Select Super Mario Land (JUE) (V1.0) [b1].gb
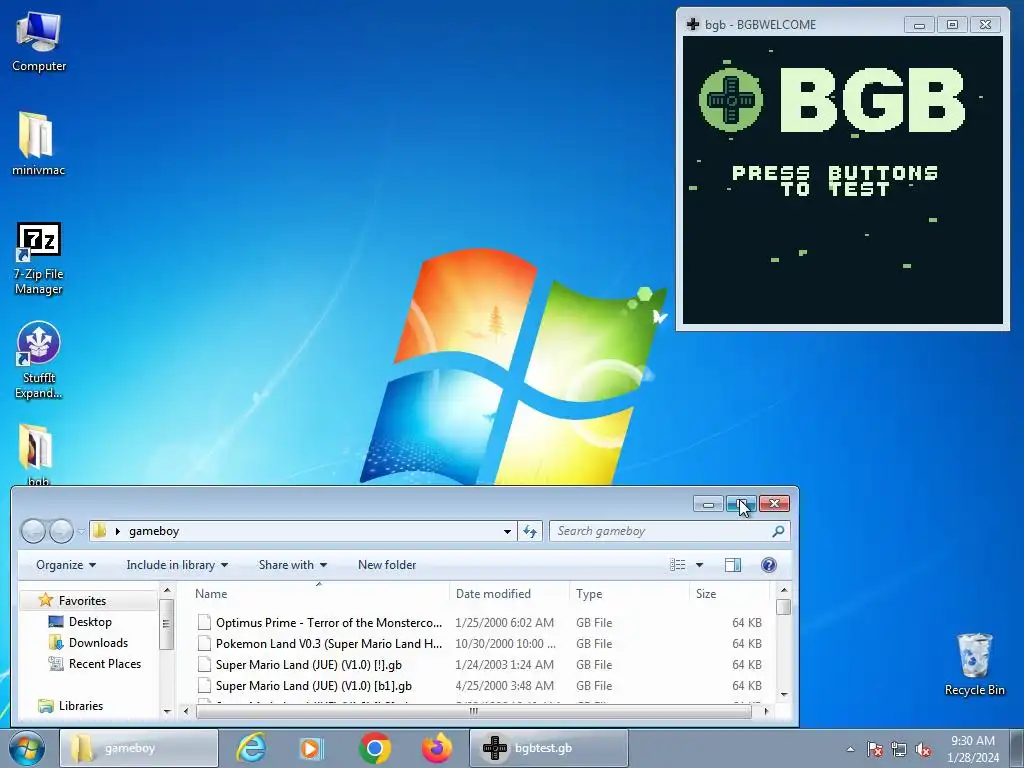 (313, 686)
